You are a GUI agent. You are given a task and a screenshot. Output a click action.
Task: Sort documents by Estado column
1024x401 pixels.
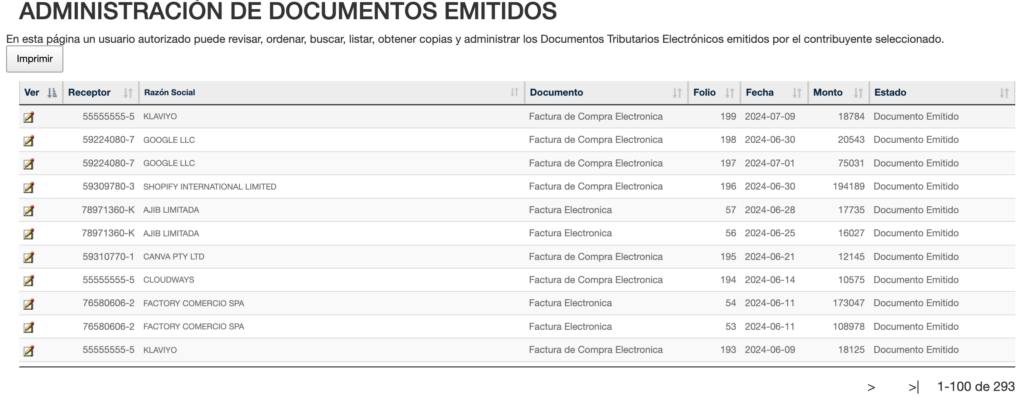942,93
